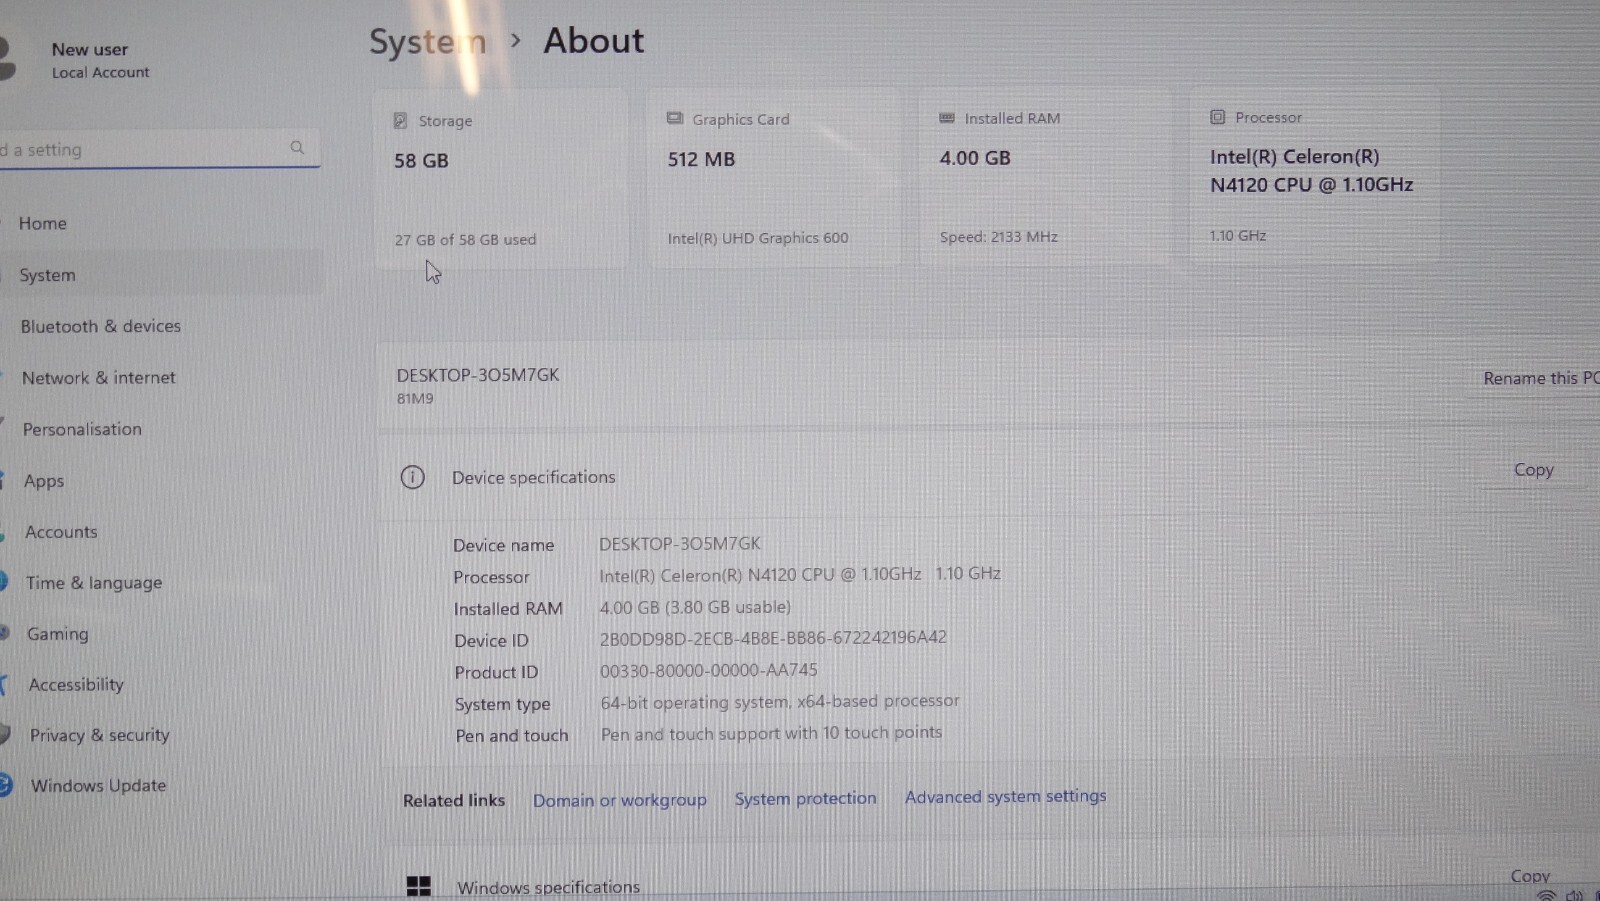Click the Graphics Card icon
This screenshot has width=1600, height=901.
(675, 118)
